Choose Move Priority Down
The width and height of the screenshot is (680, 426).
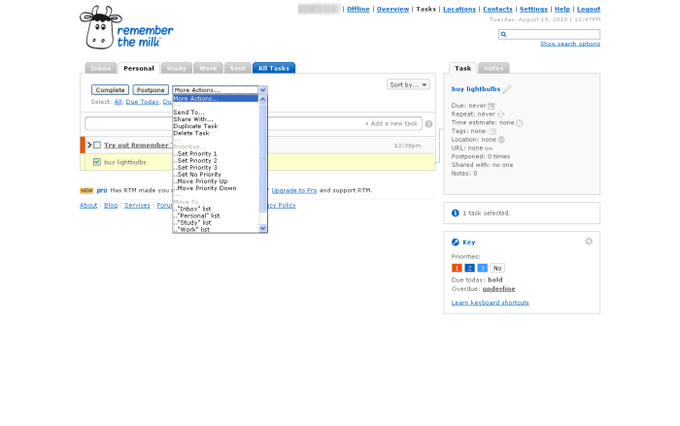[x=205, y=188]
